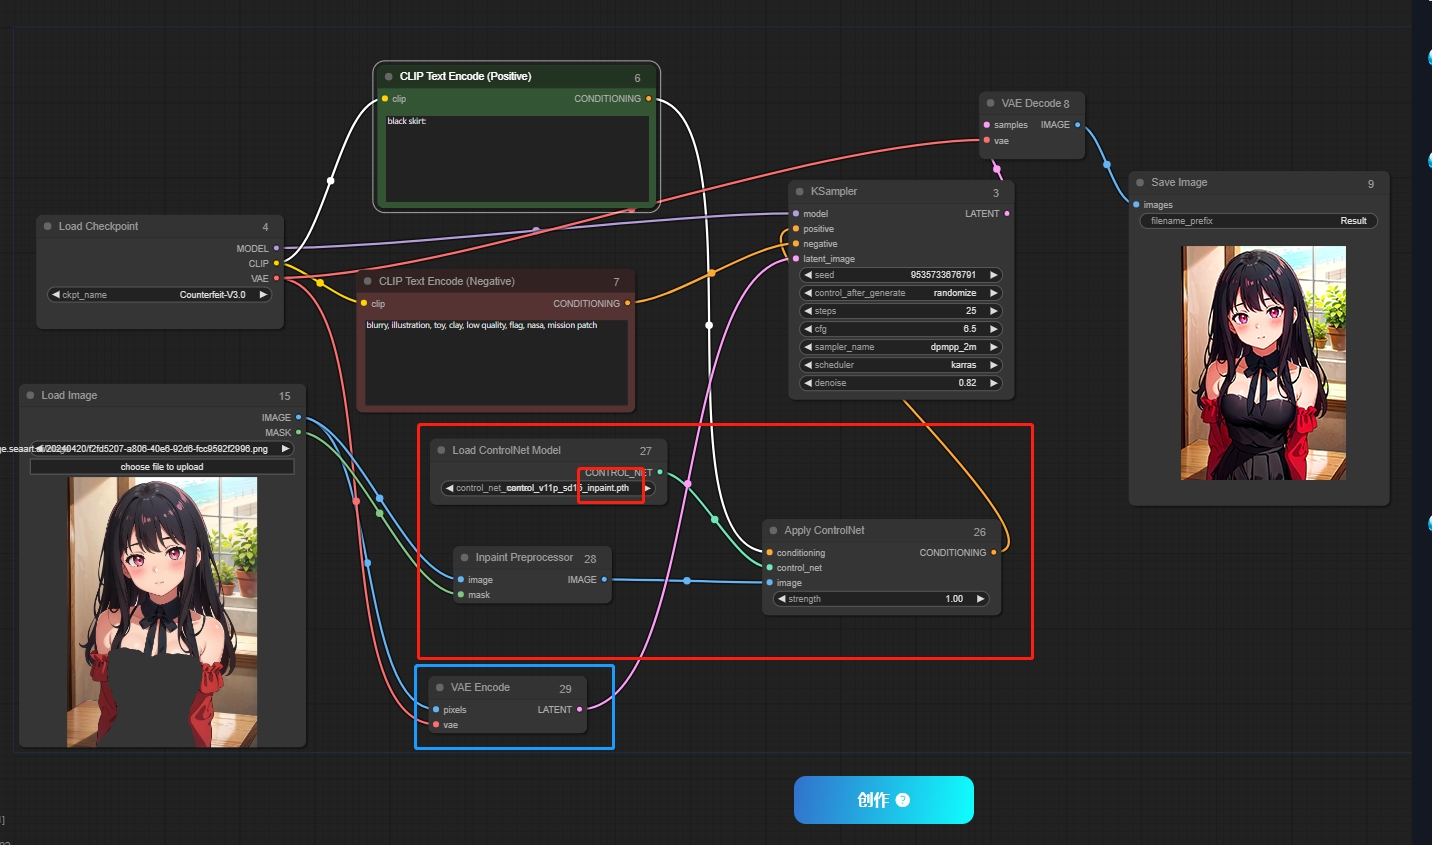1432x845 pixels.
Task: Increase ControlNet strength with right arrow
Action: coord(980,599)
